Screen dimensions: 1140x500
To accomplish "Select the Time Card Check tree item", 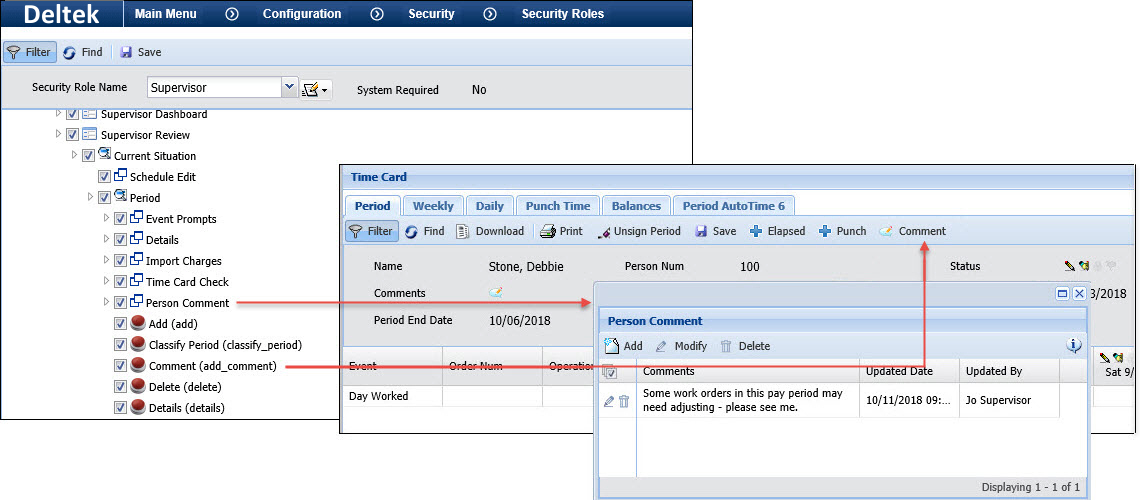I will pyautogui.click(x=187, y=282).
